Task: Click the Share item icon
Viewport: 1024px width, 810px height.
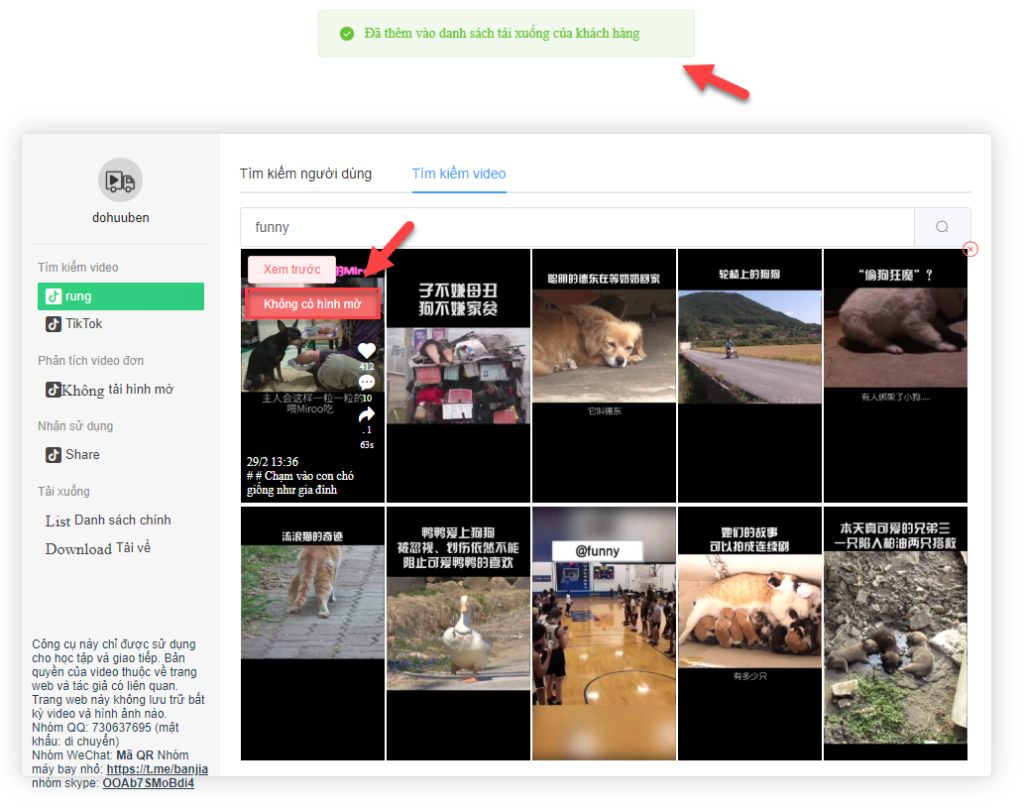Action: [x=54, y=455]
